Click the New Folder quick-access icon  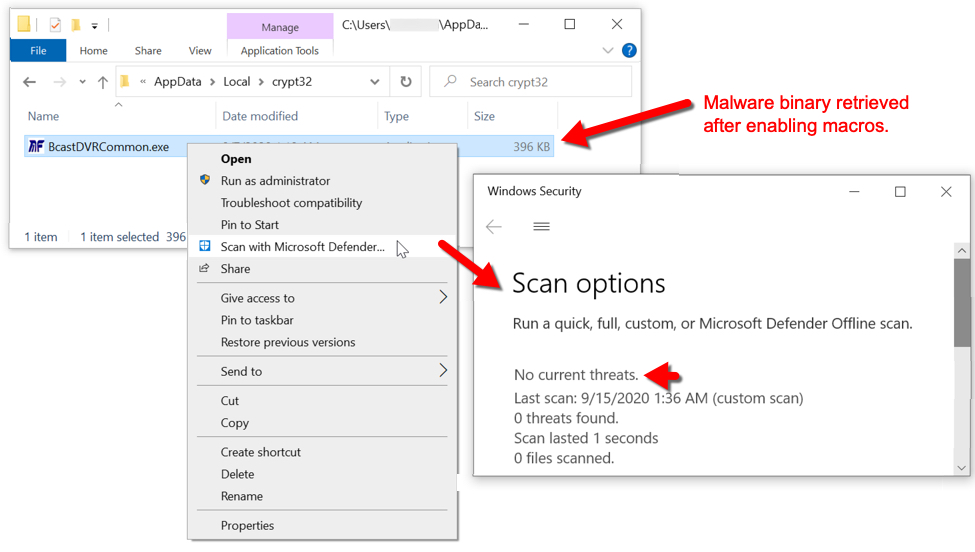point(76,25)
